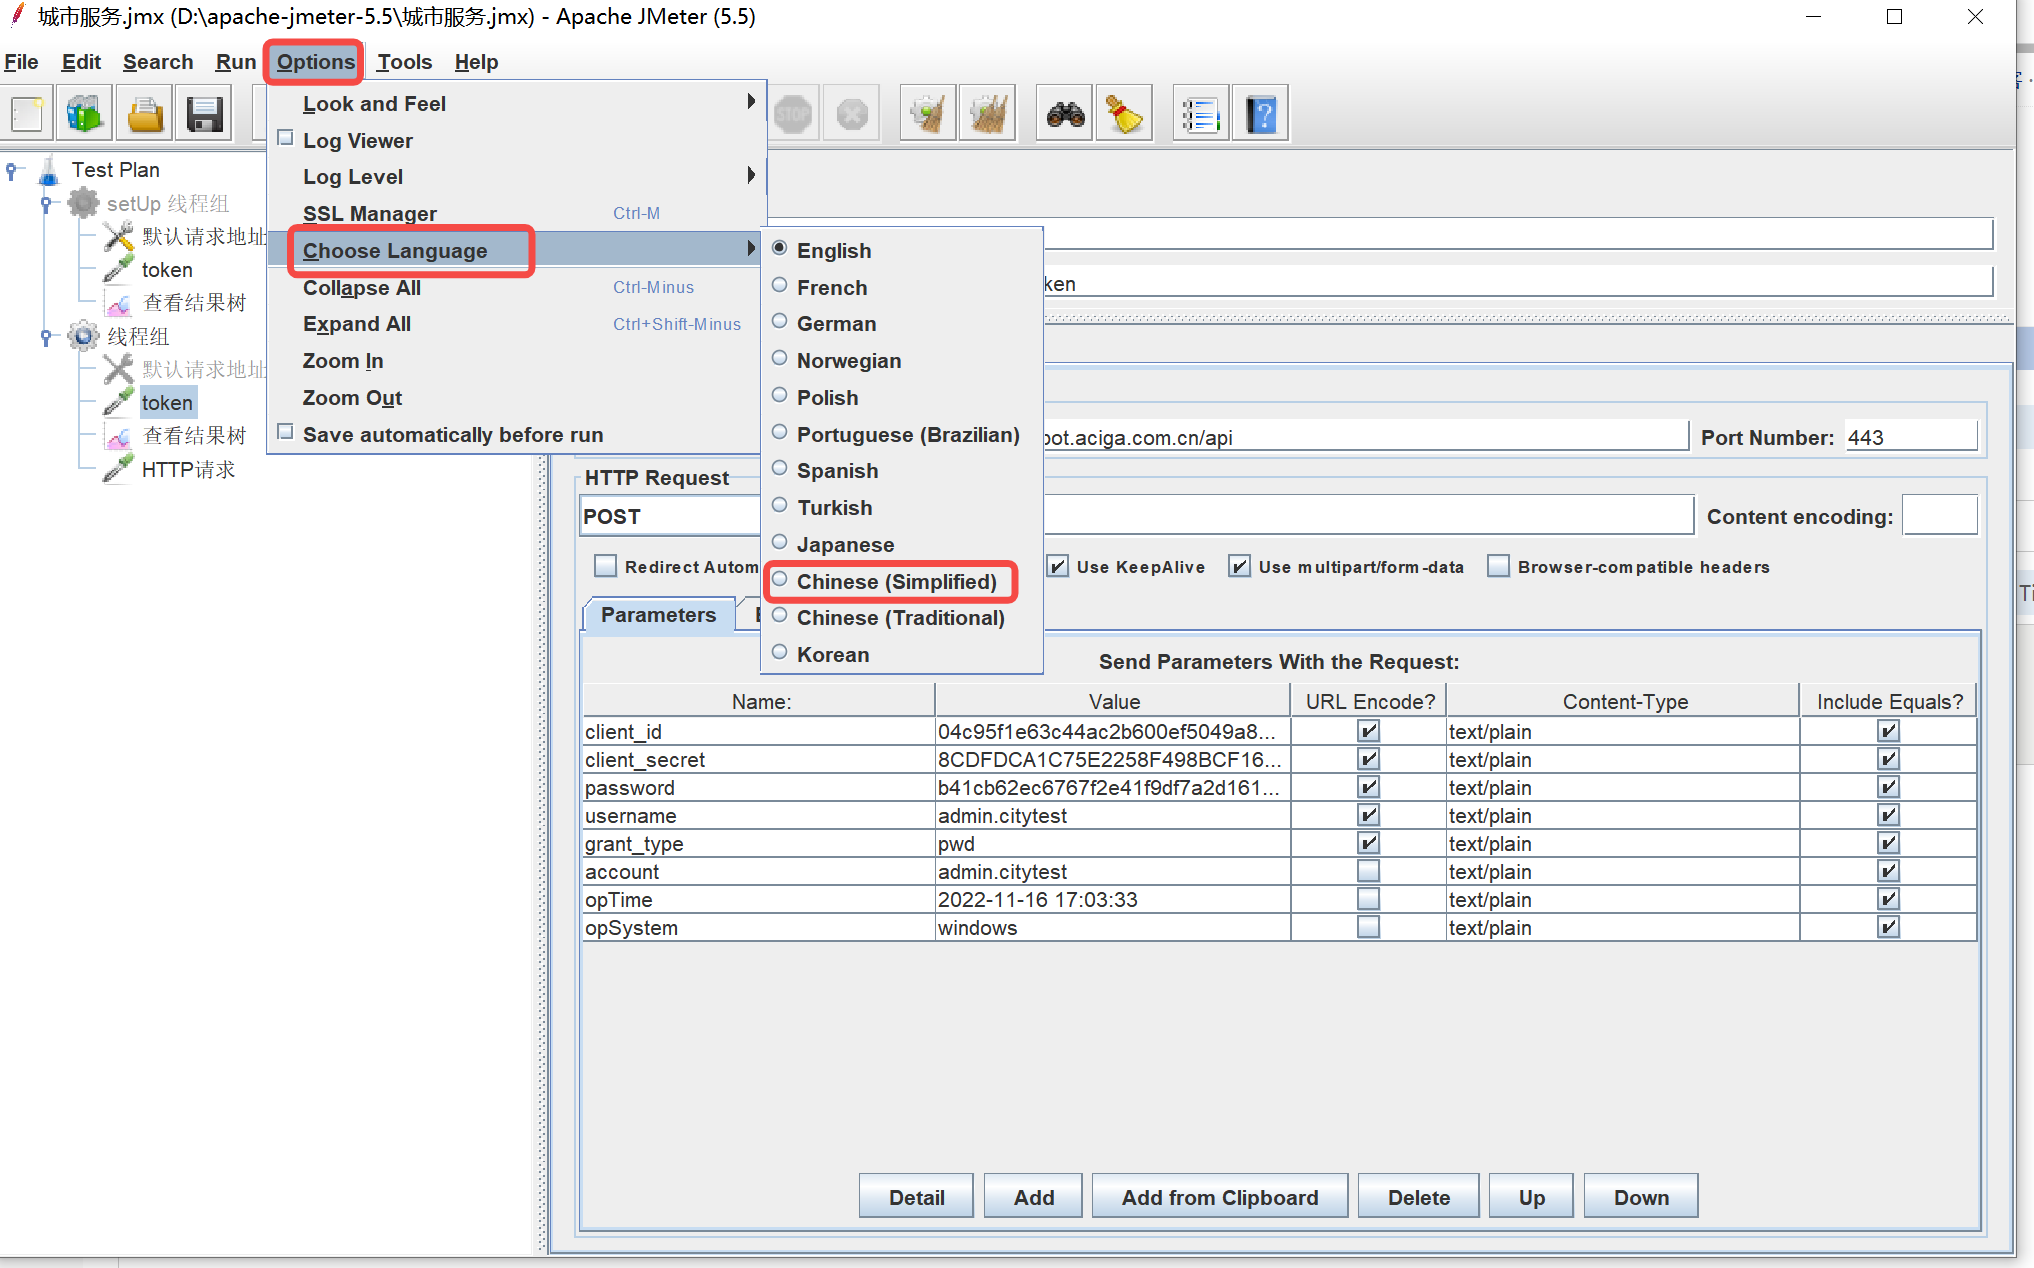This screenshot has height=1268, width=2034.
Task: Click the Help question mark icon
Action: click(x=1260, y=114)
